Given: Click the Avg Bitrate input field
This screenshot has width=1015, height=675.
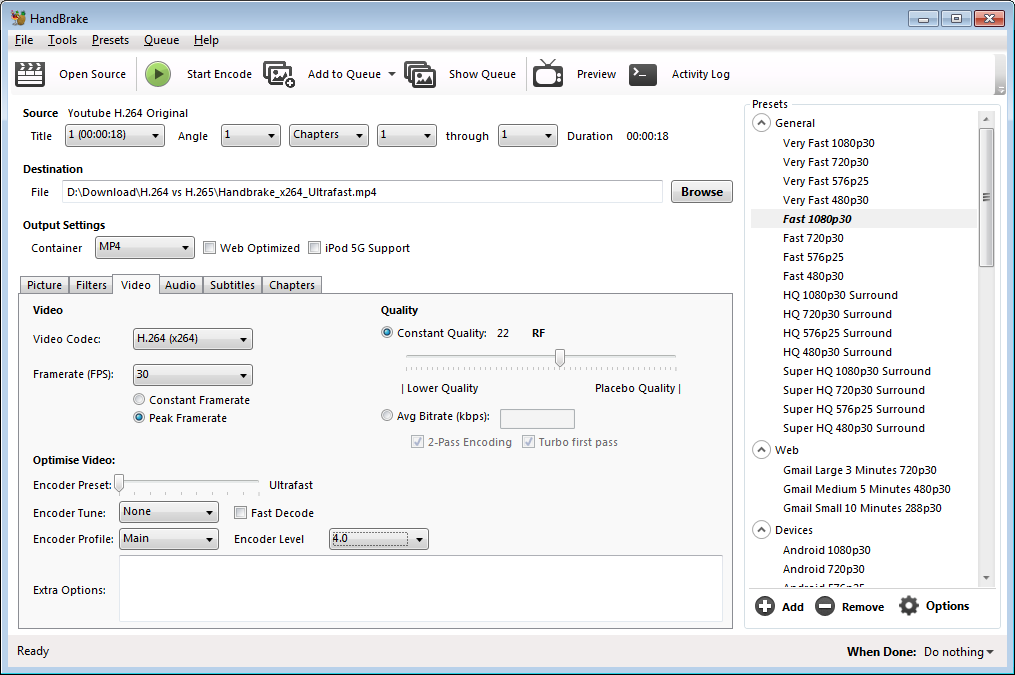Looking at the screenshot, I should 537,419.
